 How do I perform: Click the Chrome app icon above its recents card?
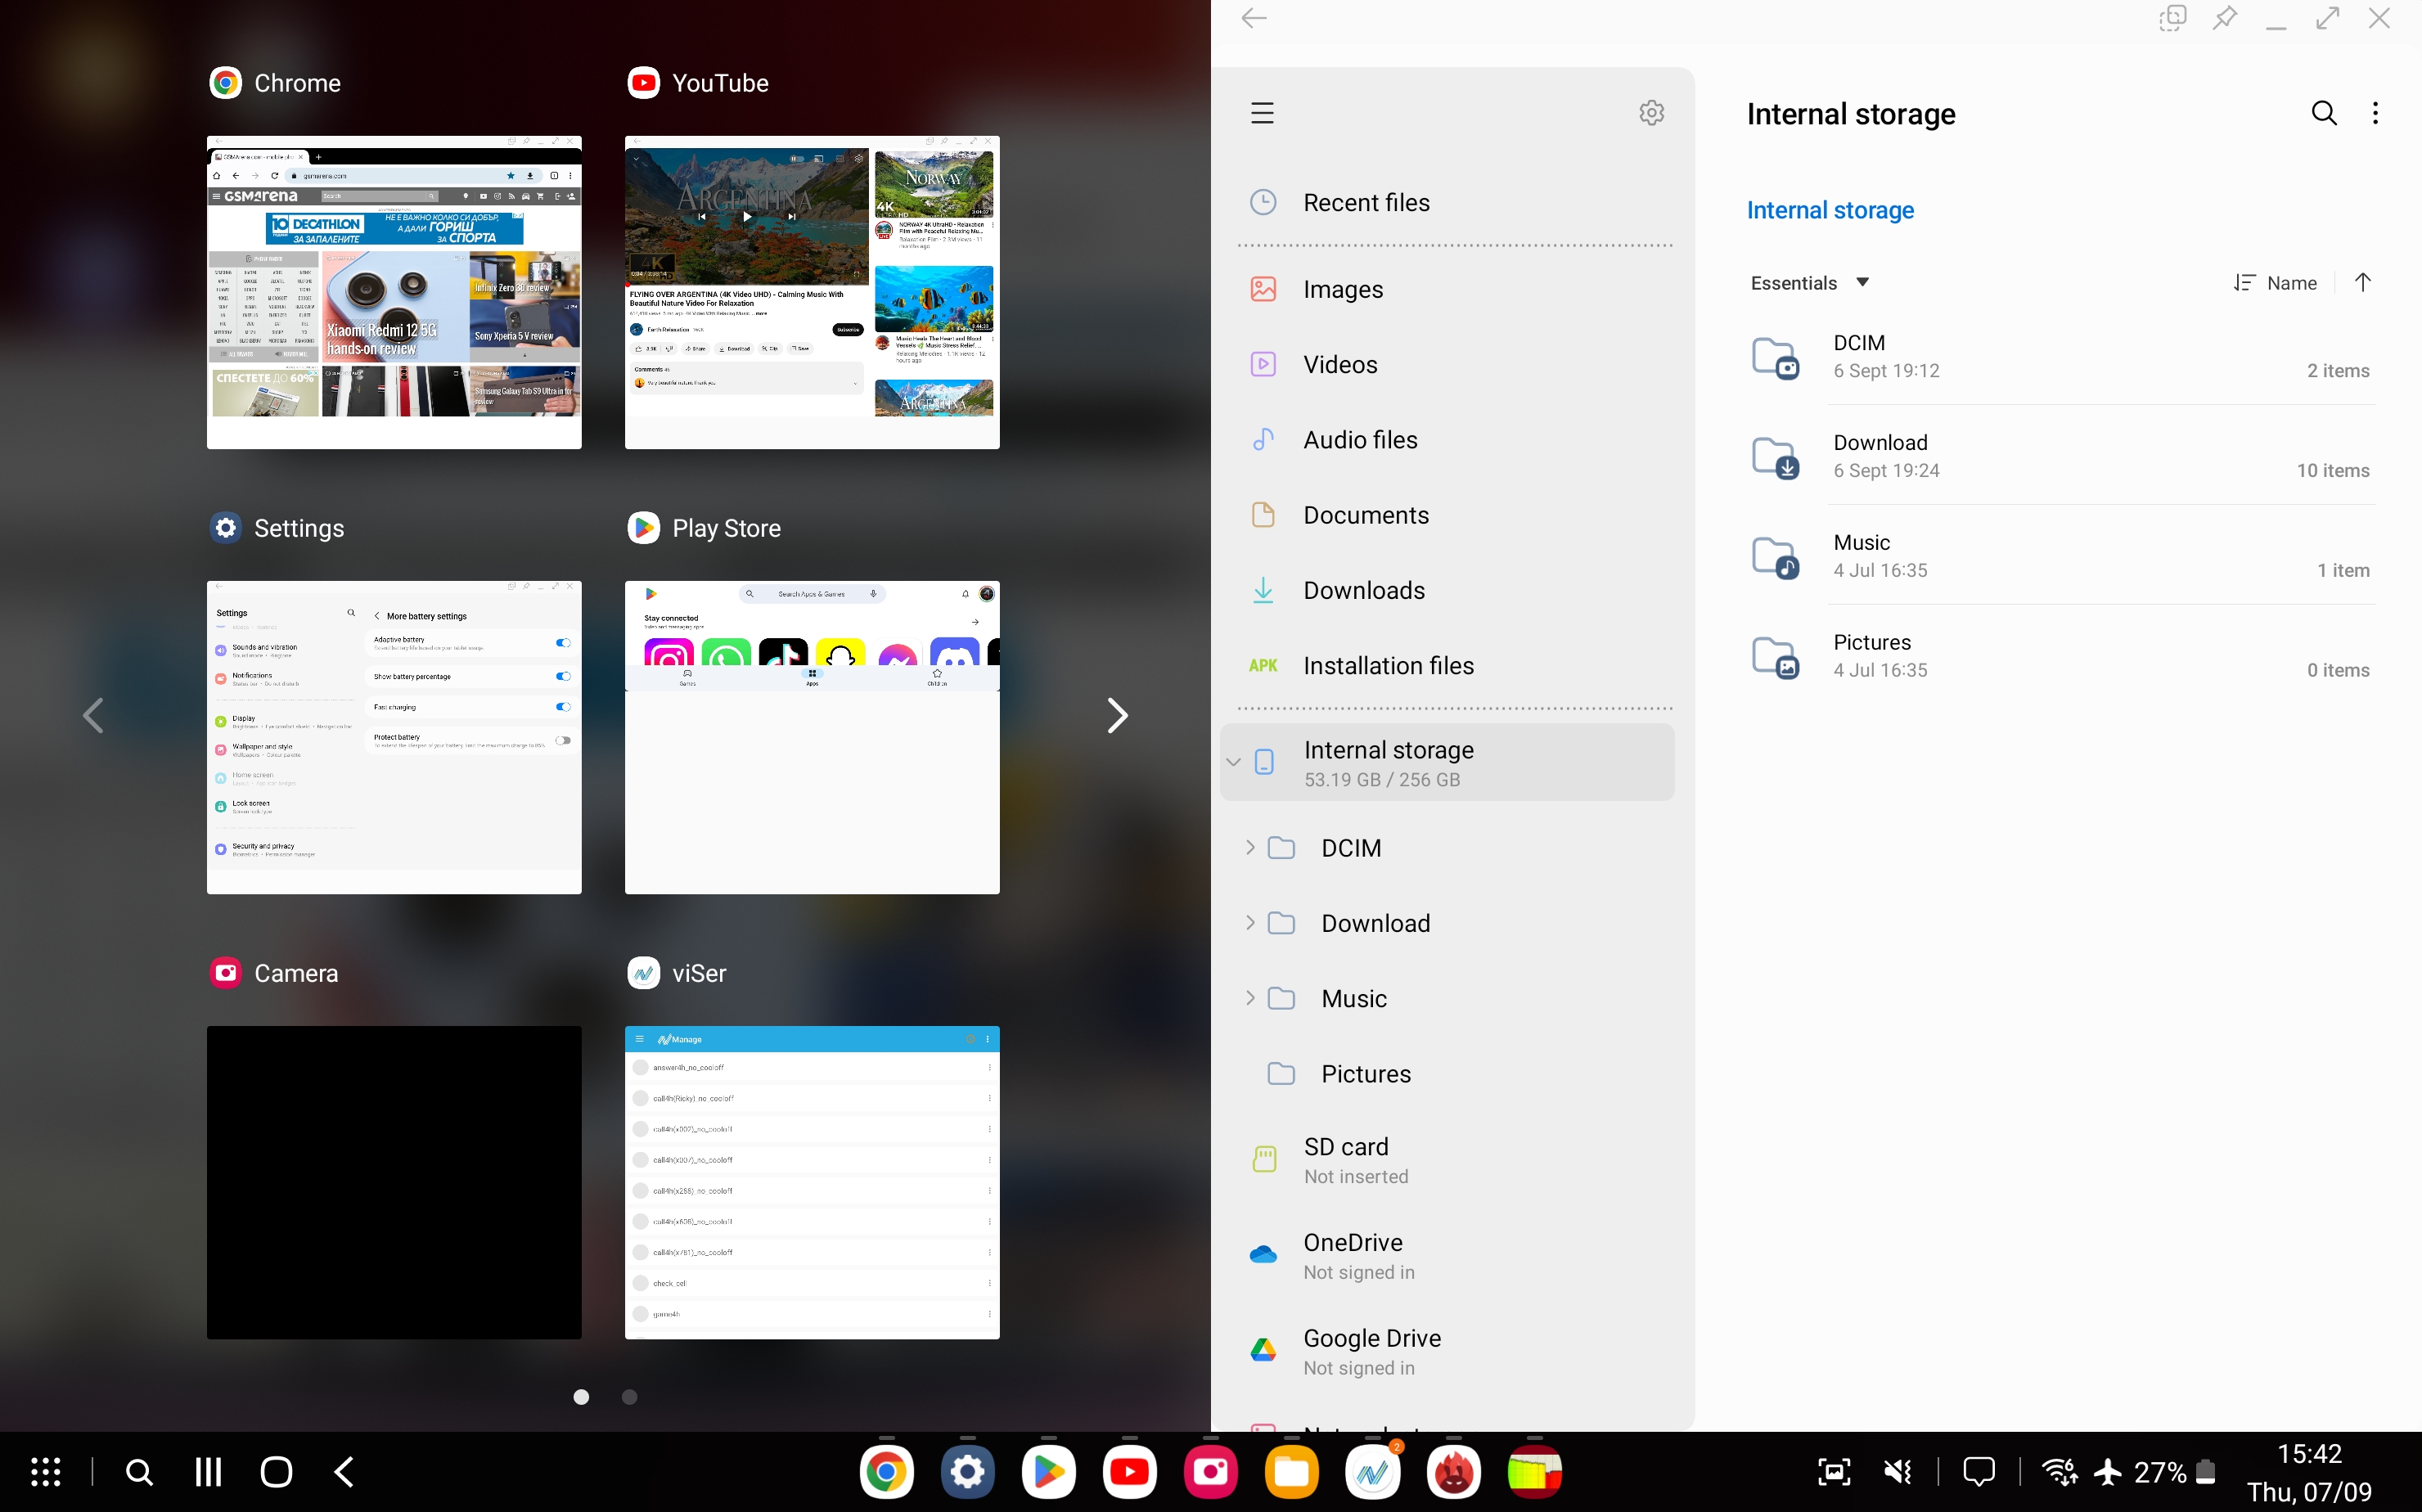tap(226, 83)
